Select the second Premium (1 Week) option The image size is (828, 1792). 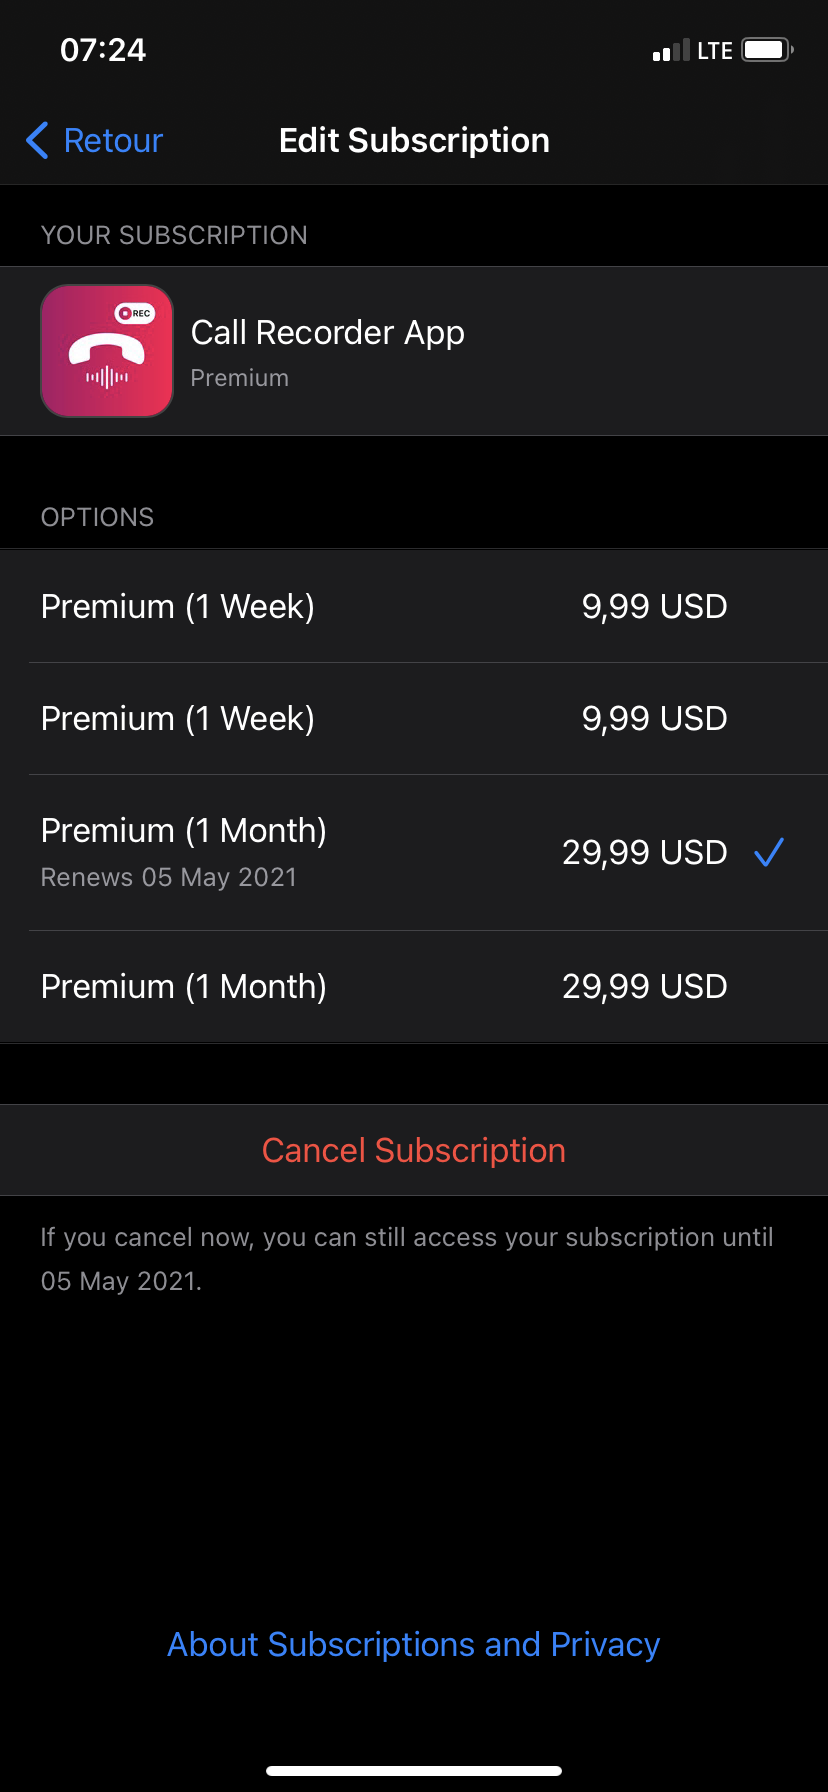tap(414, 719)
